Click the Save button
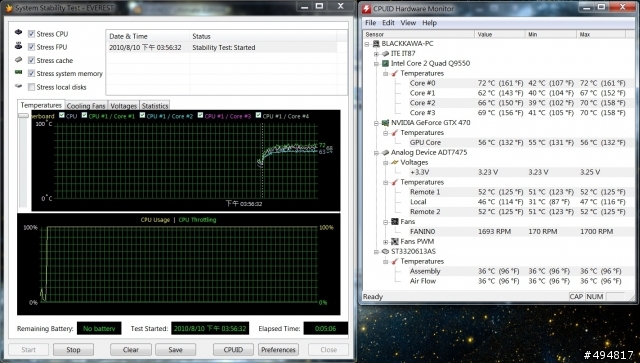The height and width of the screenshot is (363, 640). 176,350
